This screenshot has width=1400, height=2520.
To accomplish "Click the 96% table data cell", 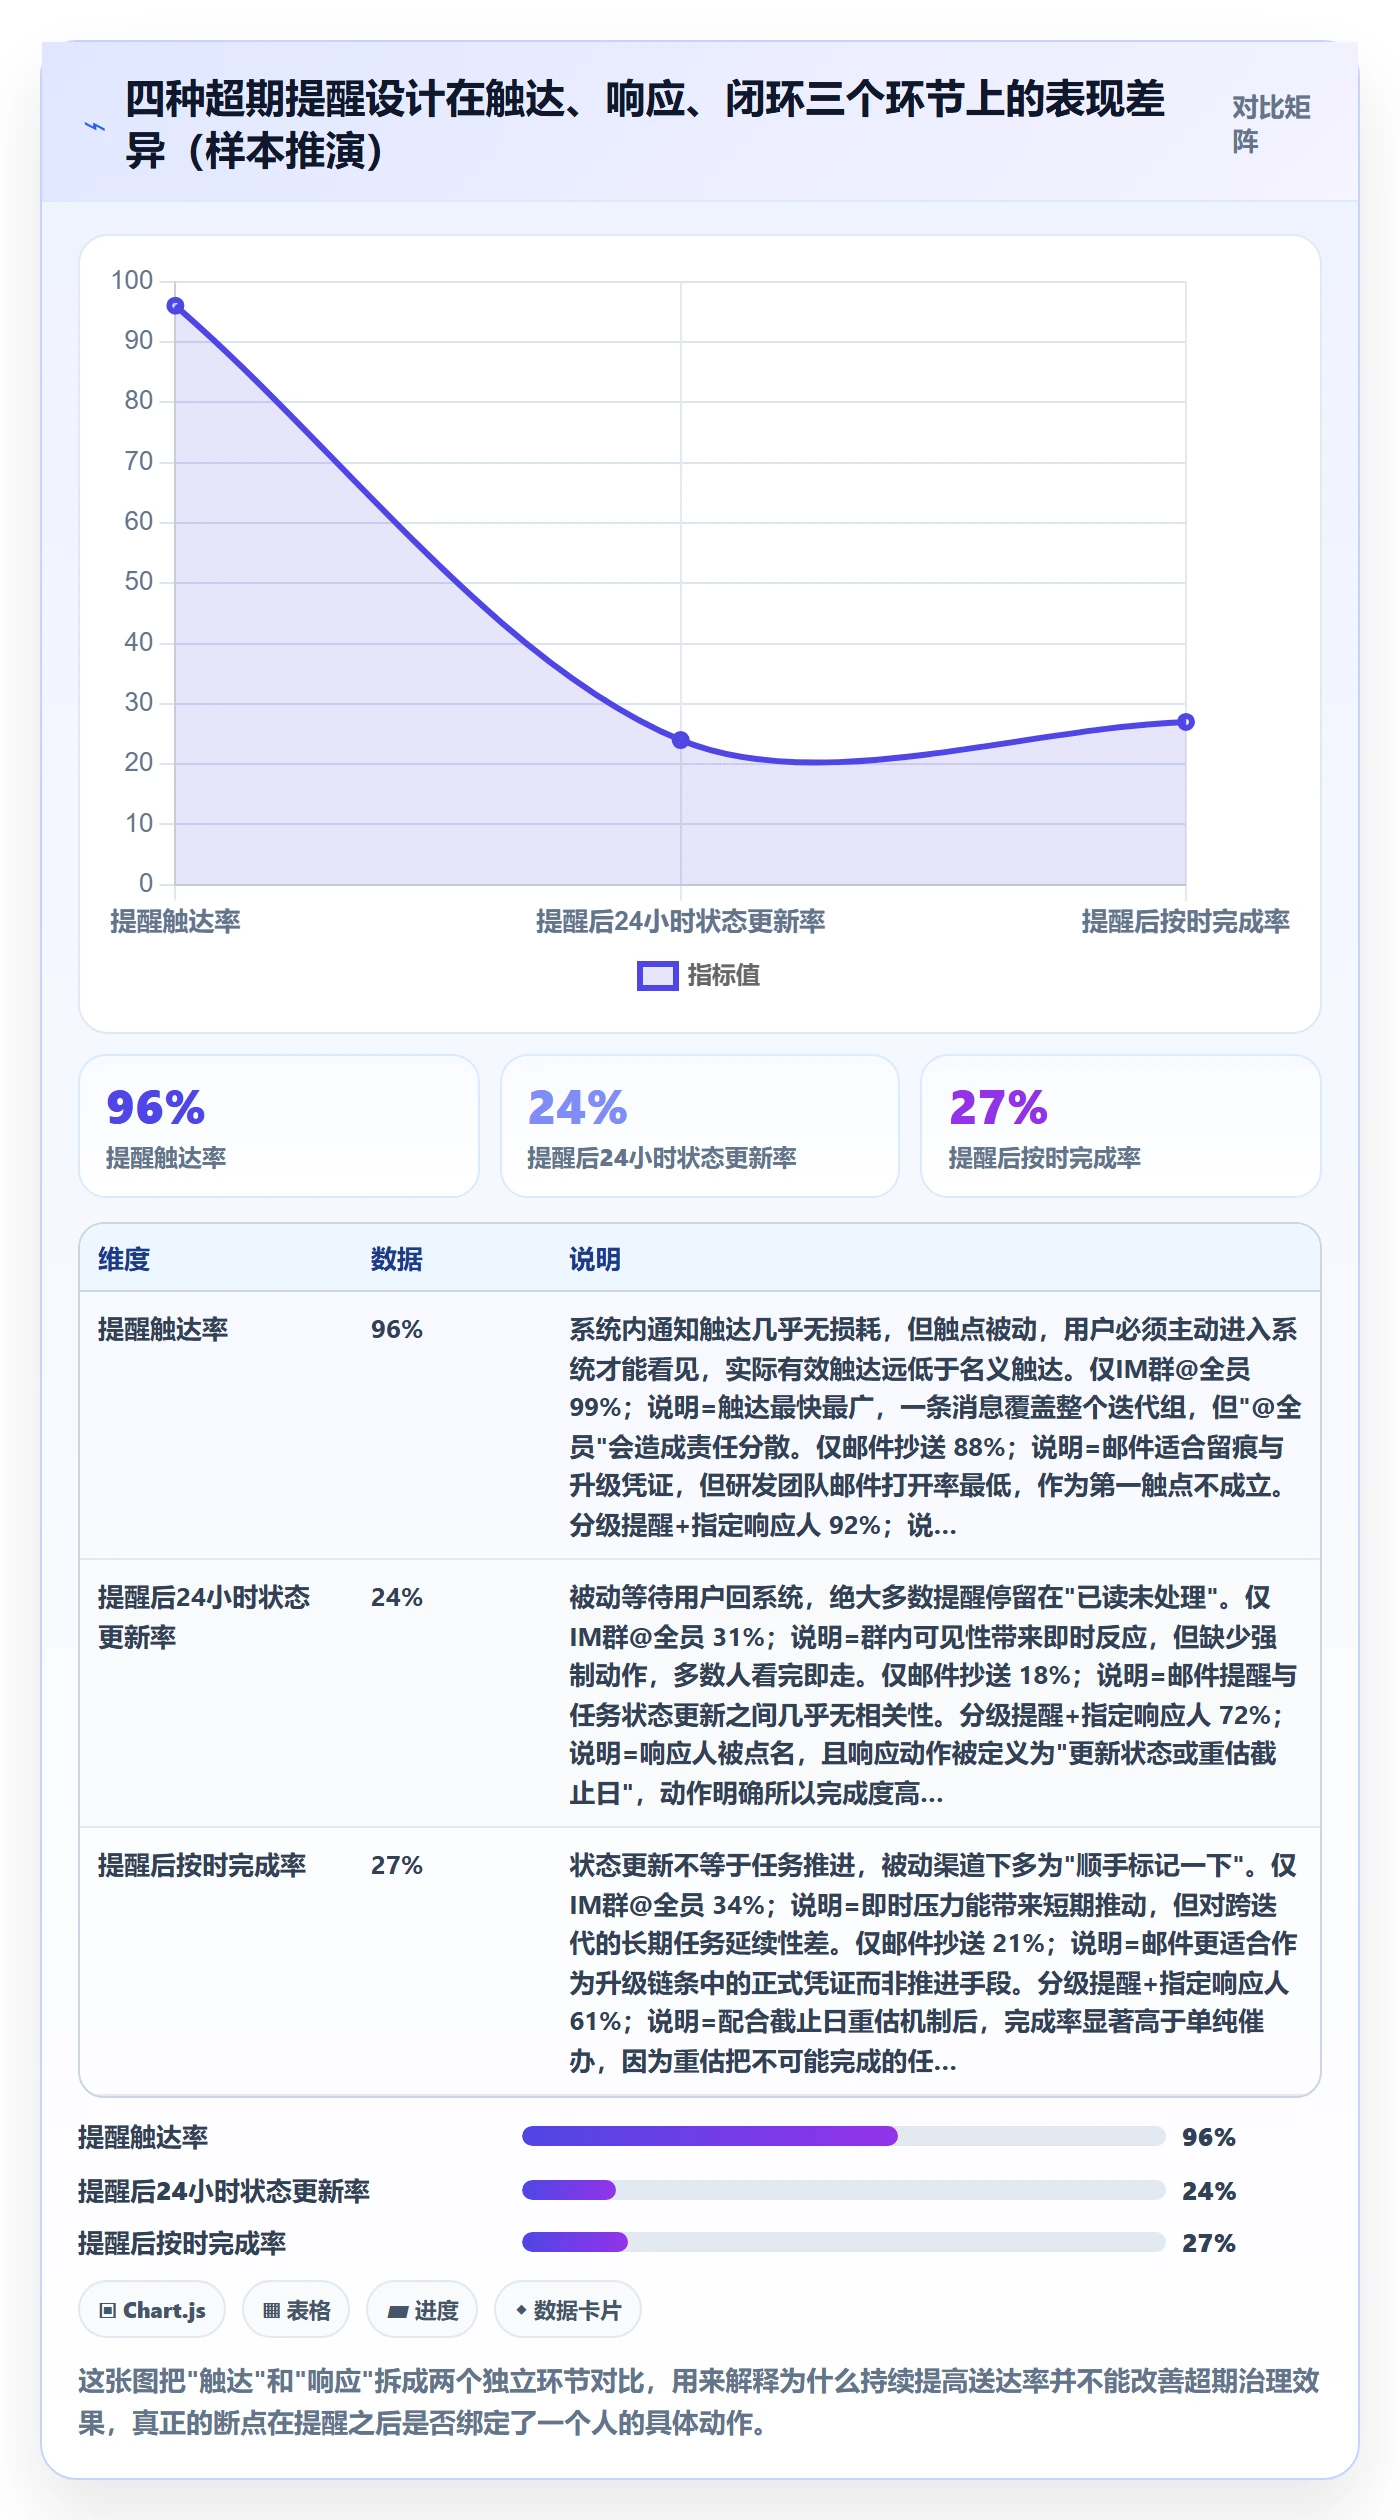I will [397, 1329].
